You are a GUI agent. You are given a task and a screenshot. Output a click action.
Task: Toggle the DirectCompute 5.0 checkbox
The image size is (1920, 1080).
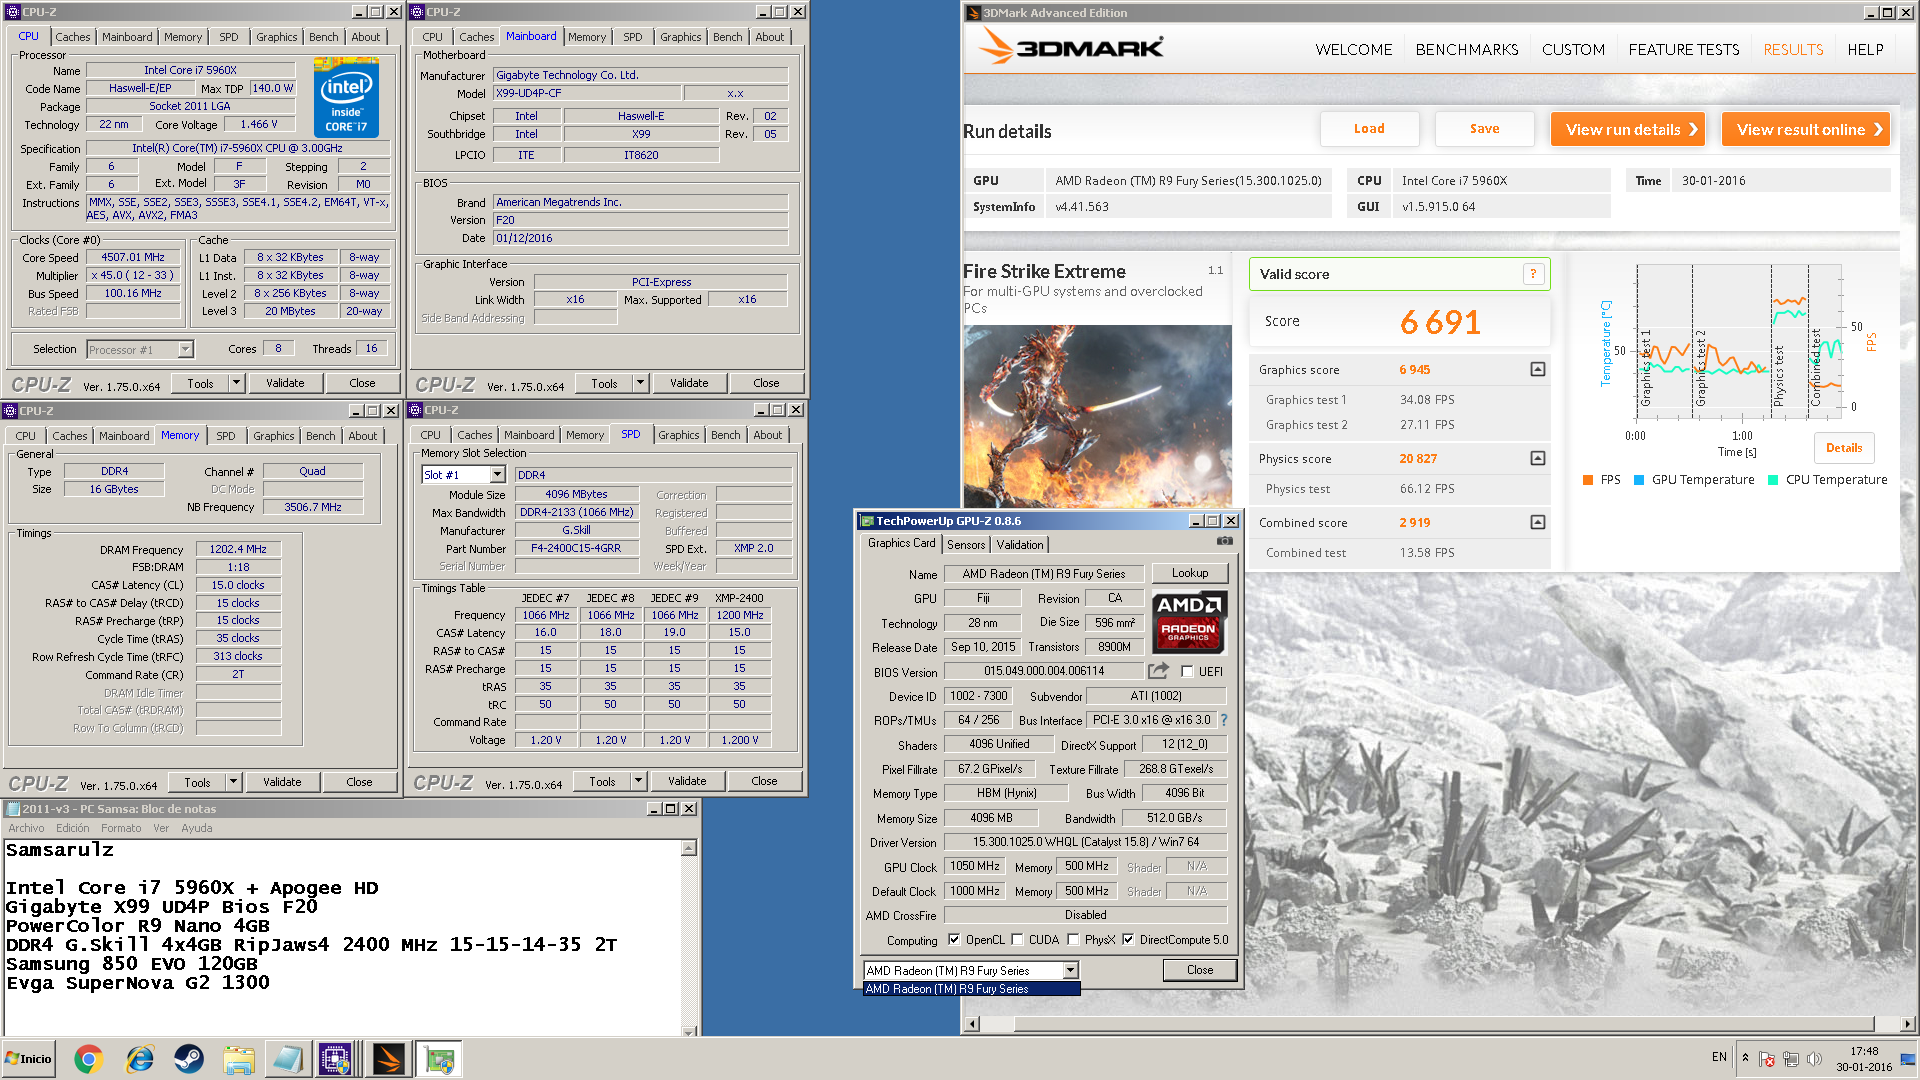(1128, 940)
